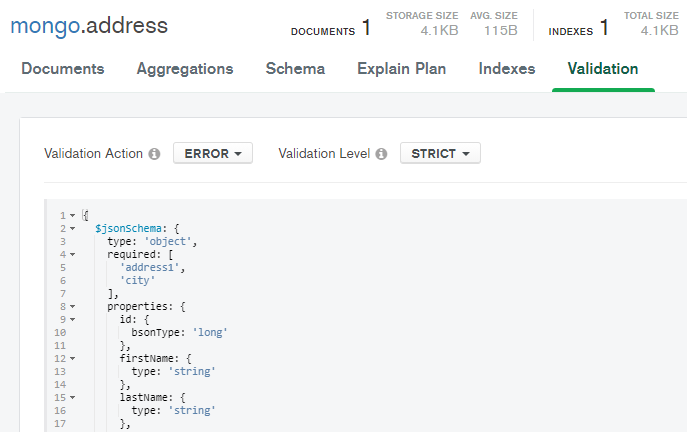
Task: Collapse the properties block on line 8
Action: click(73, 307)
